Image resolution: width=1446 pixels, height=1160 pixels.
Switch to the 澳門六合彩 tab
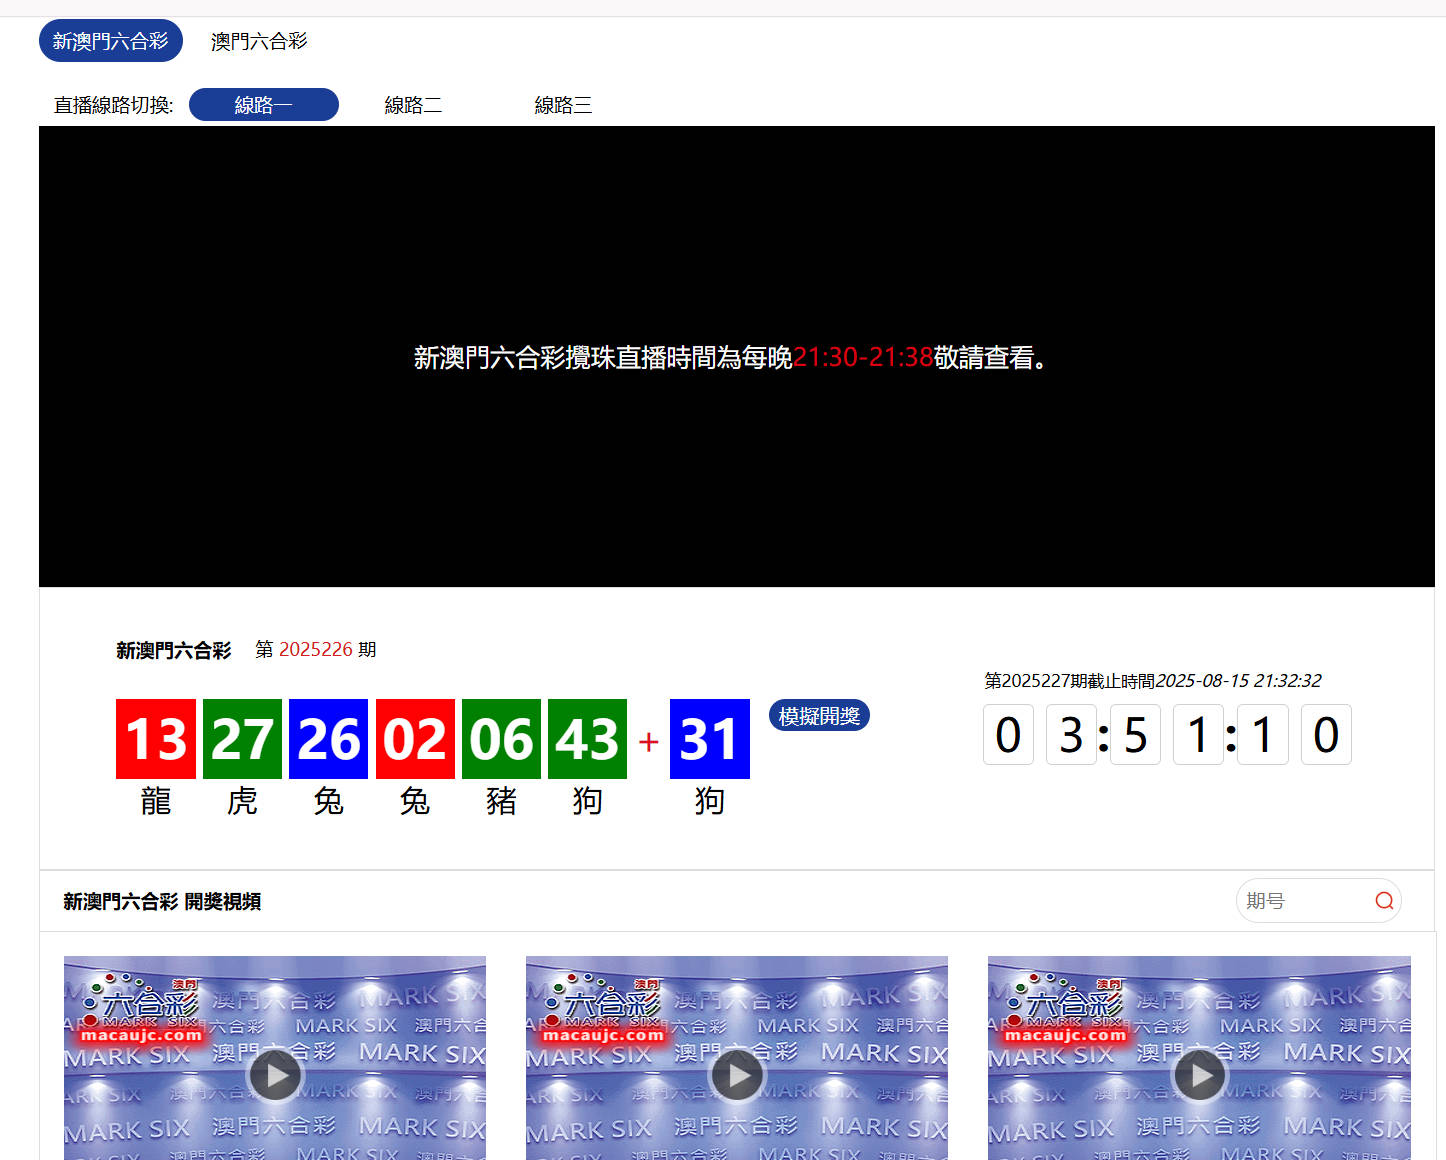[259, 41]
